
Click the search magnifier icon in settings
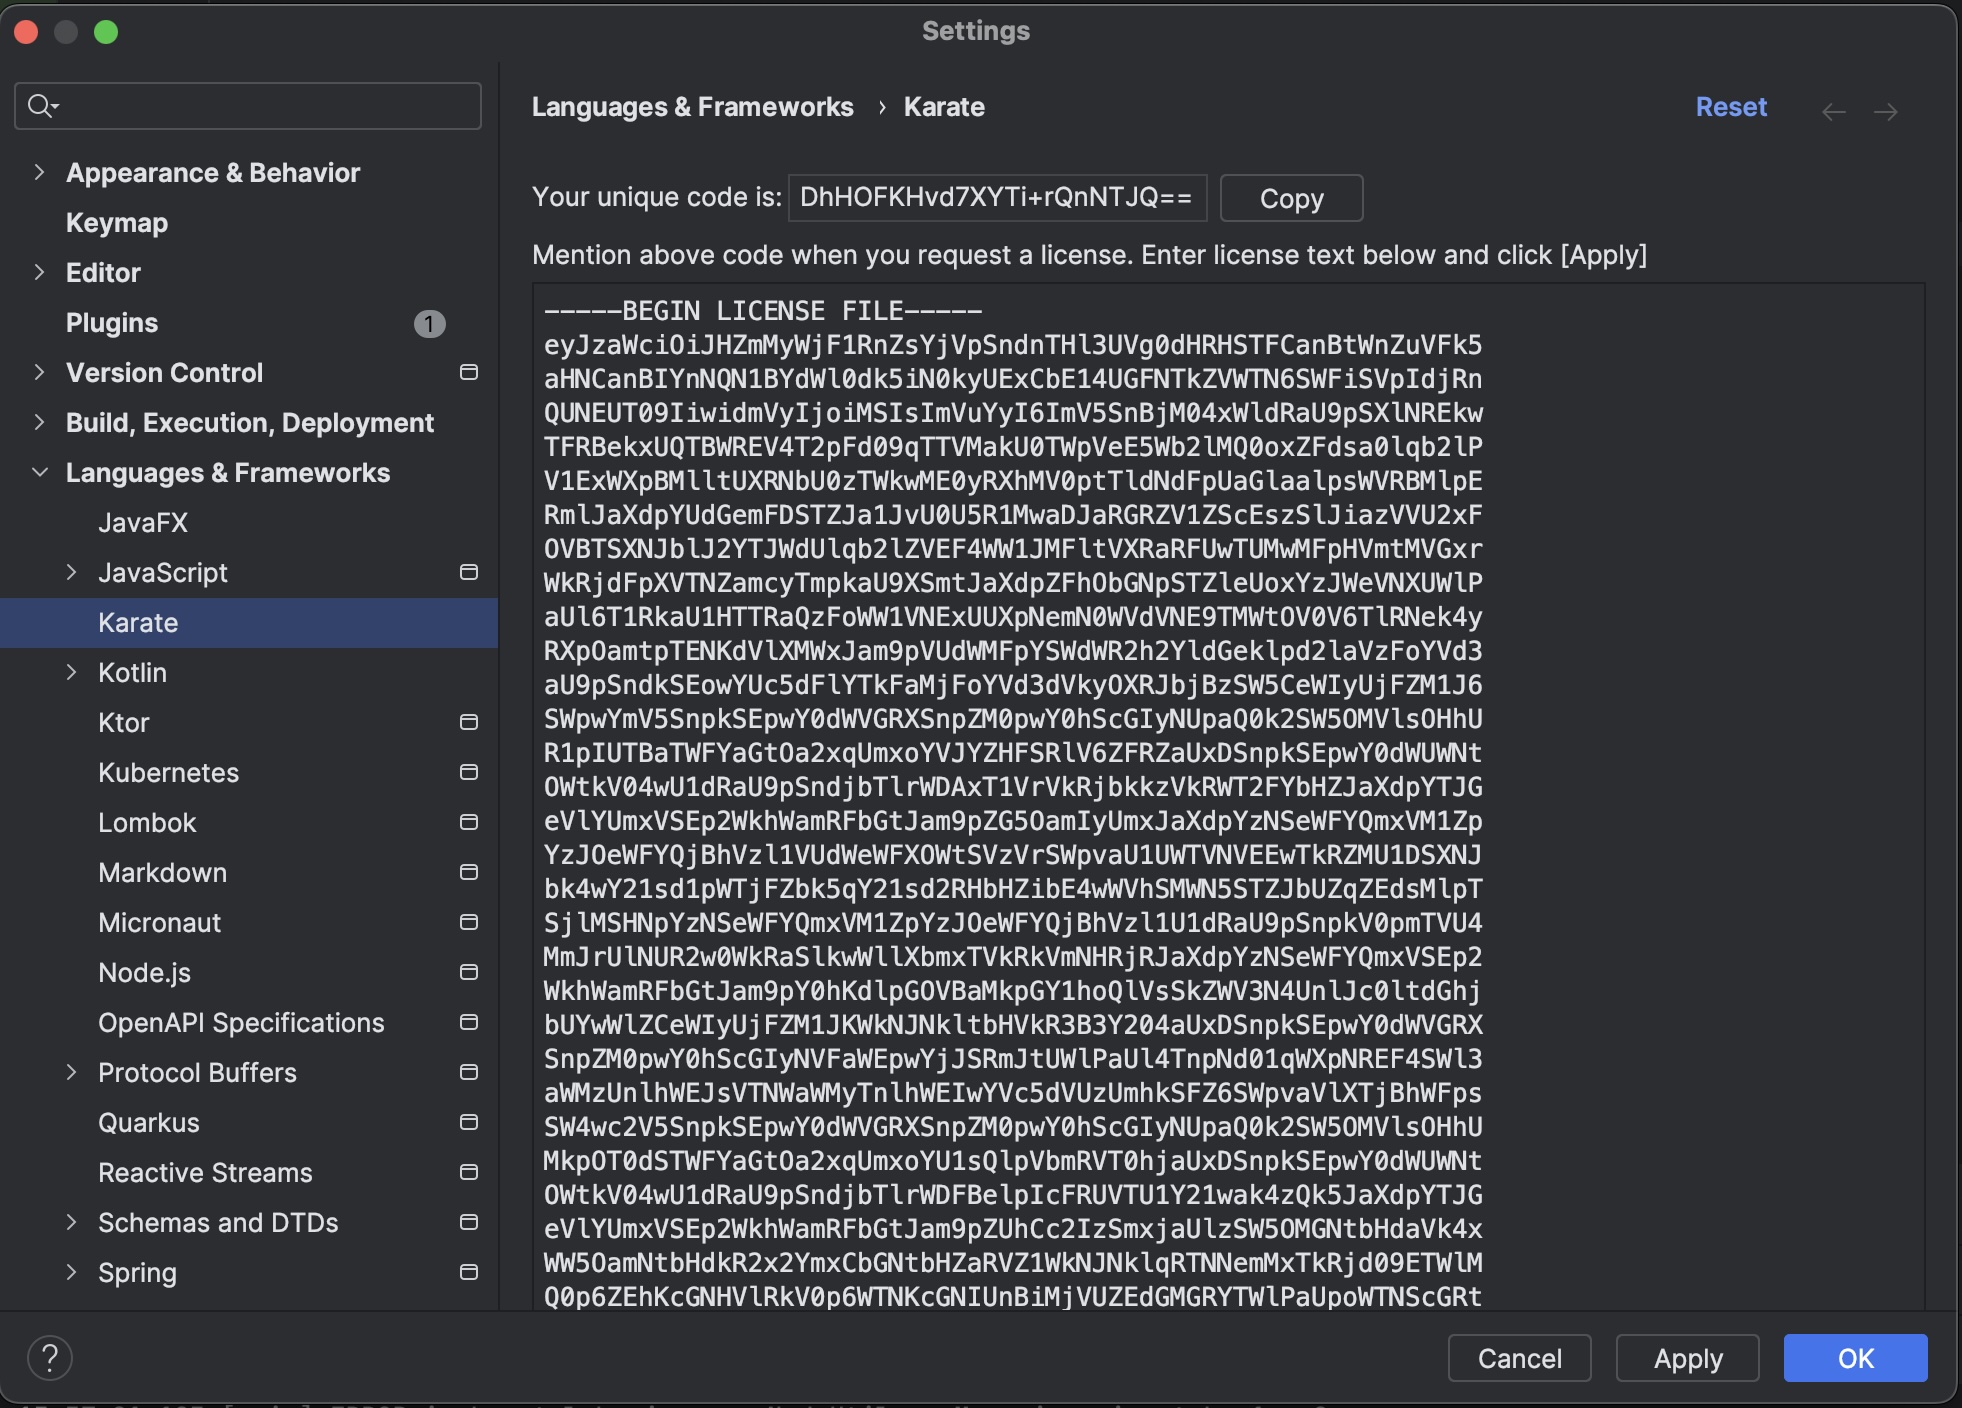pos(41,106)
